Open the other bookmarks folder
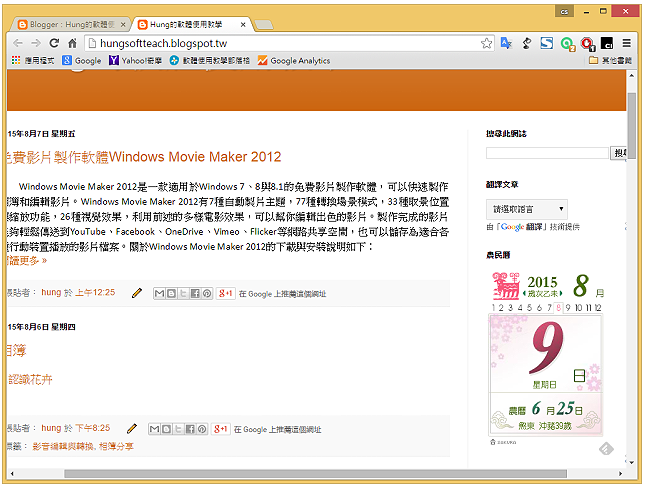 coord(610,61)
